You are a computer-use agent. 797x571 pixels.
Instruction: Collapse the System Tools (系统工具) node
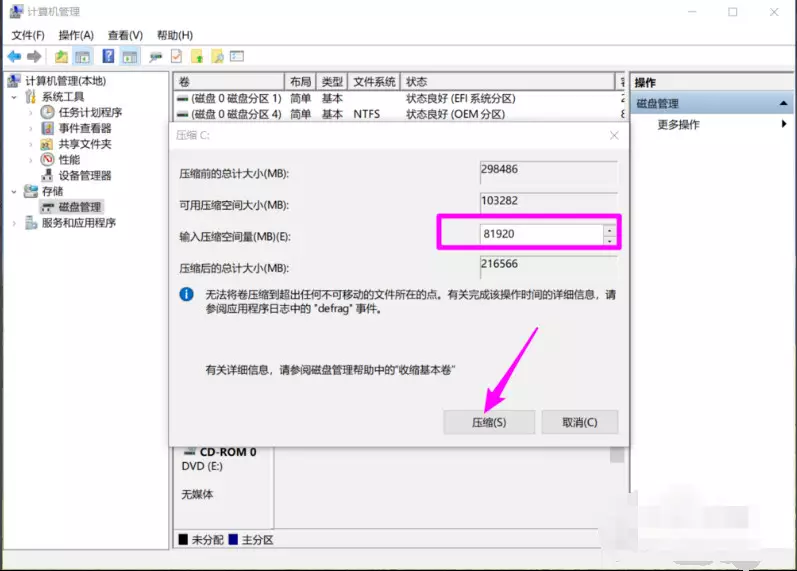point(14,97)
